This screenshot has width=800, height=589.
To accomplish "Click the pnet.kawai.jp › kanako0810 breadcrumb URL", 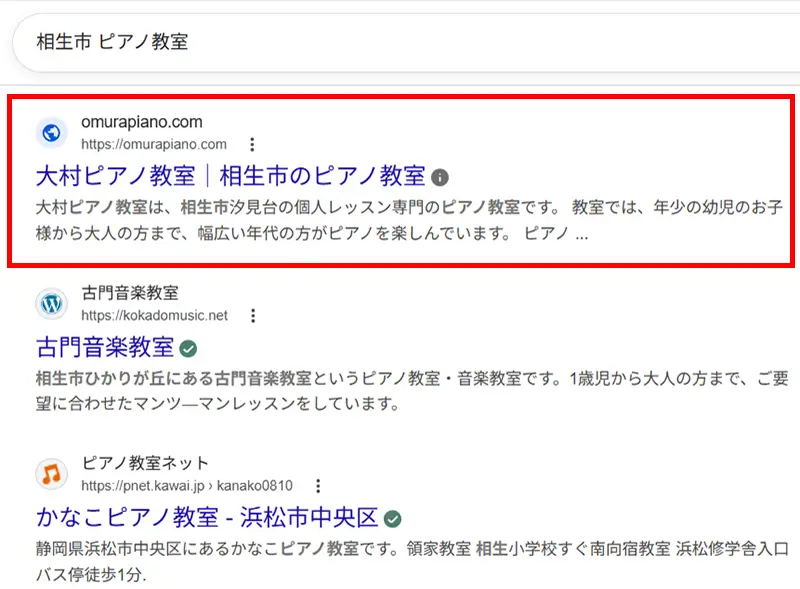I will click(x=186, y=486).
